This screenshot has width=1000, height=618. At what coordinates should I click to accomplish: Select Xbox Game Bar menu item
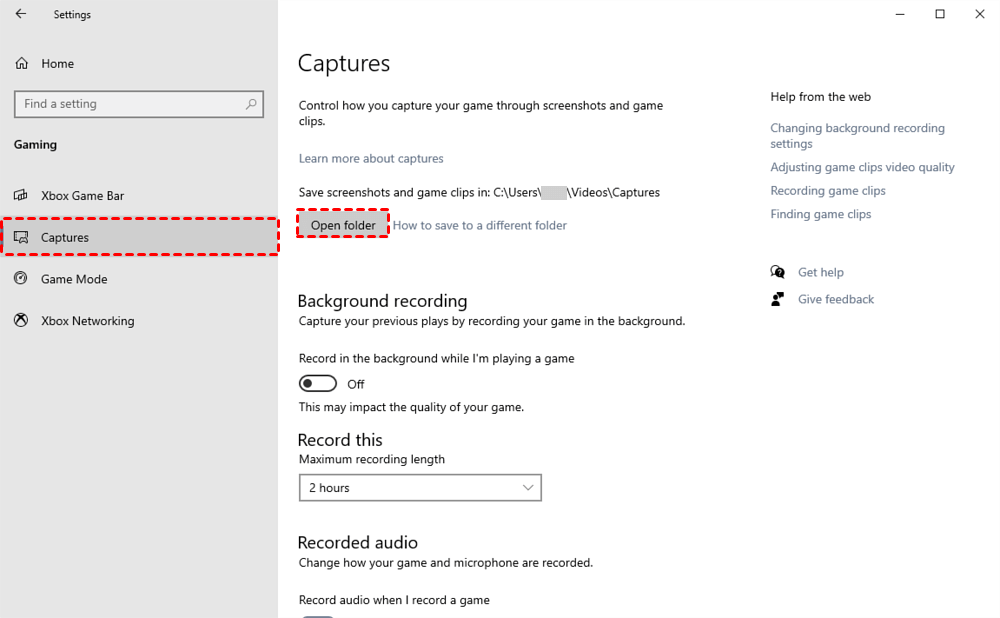pos(82,195)
